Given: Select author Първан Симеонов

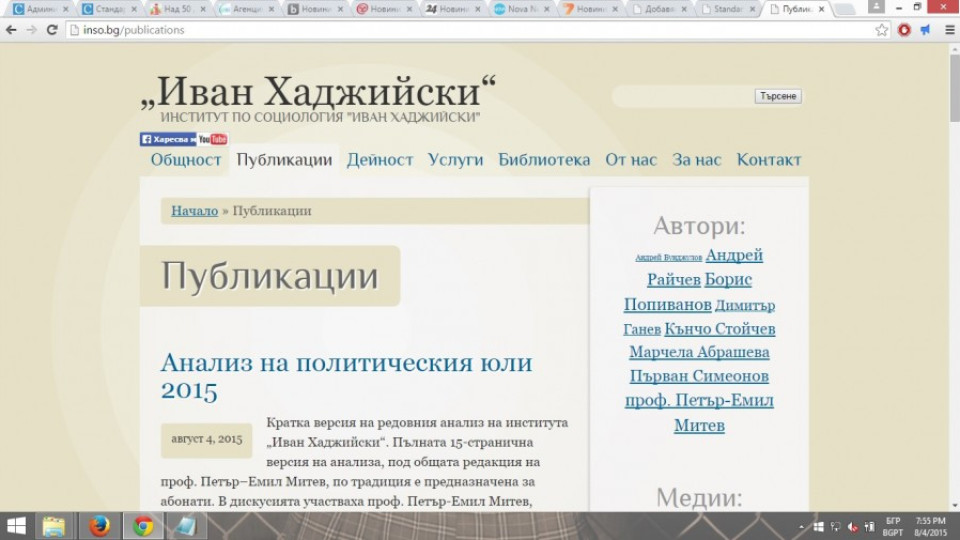Looking at the screenshot, I should click(699, 376).
